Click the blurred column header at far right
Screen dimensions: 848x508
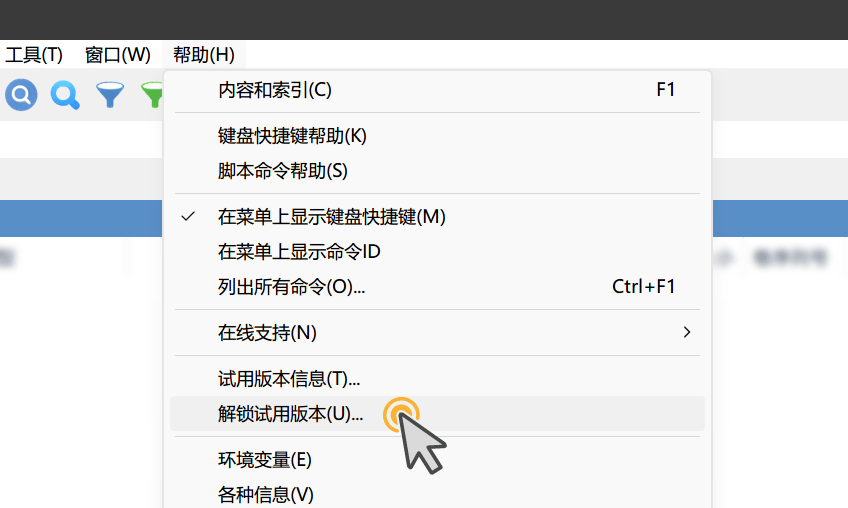tap(791, 257)
